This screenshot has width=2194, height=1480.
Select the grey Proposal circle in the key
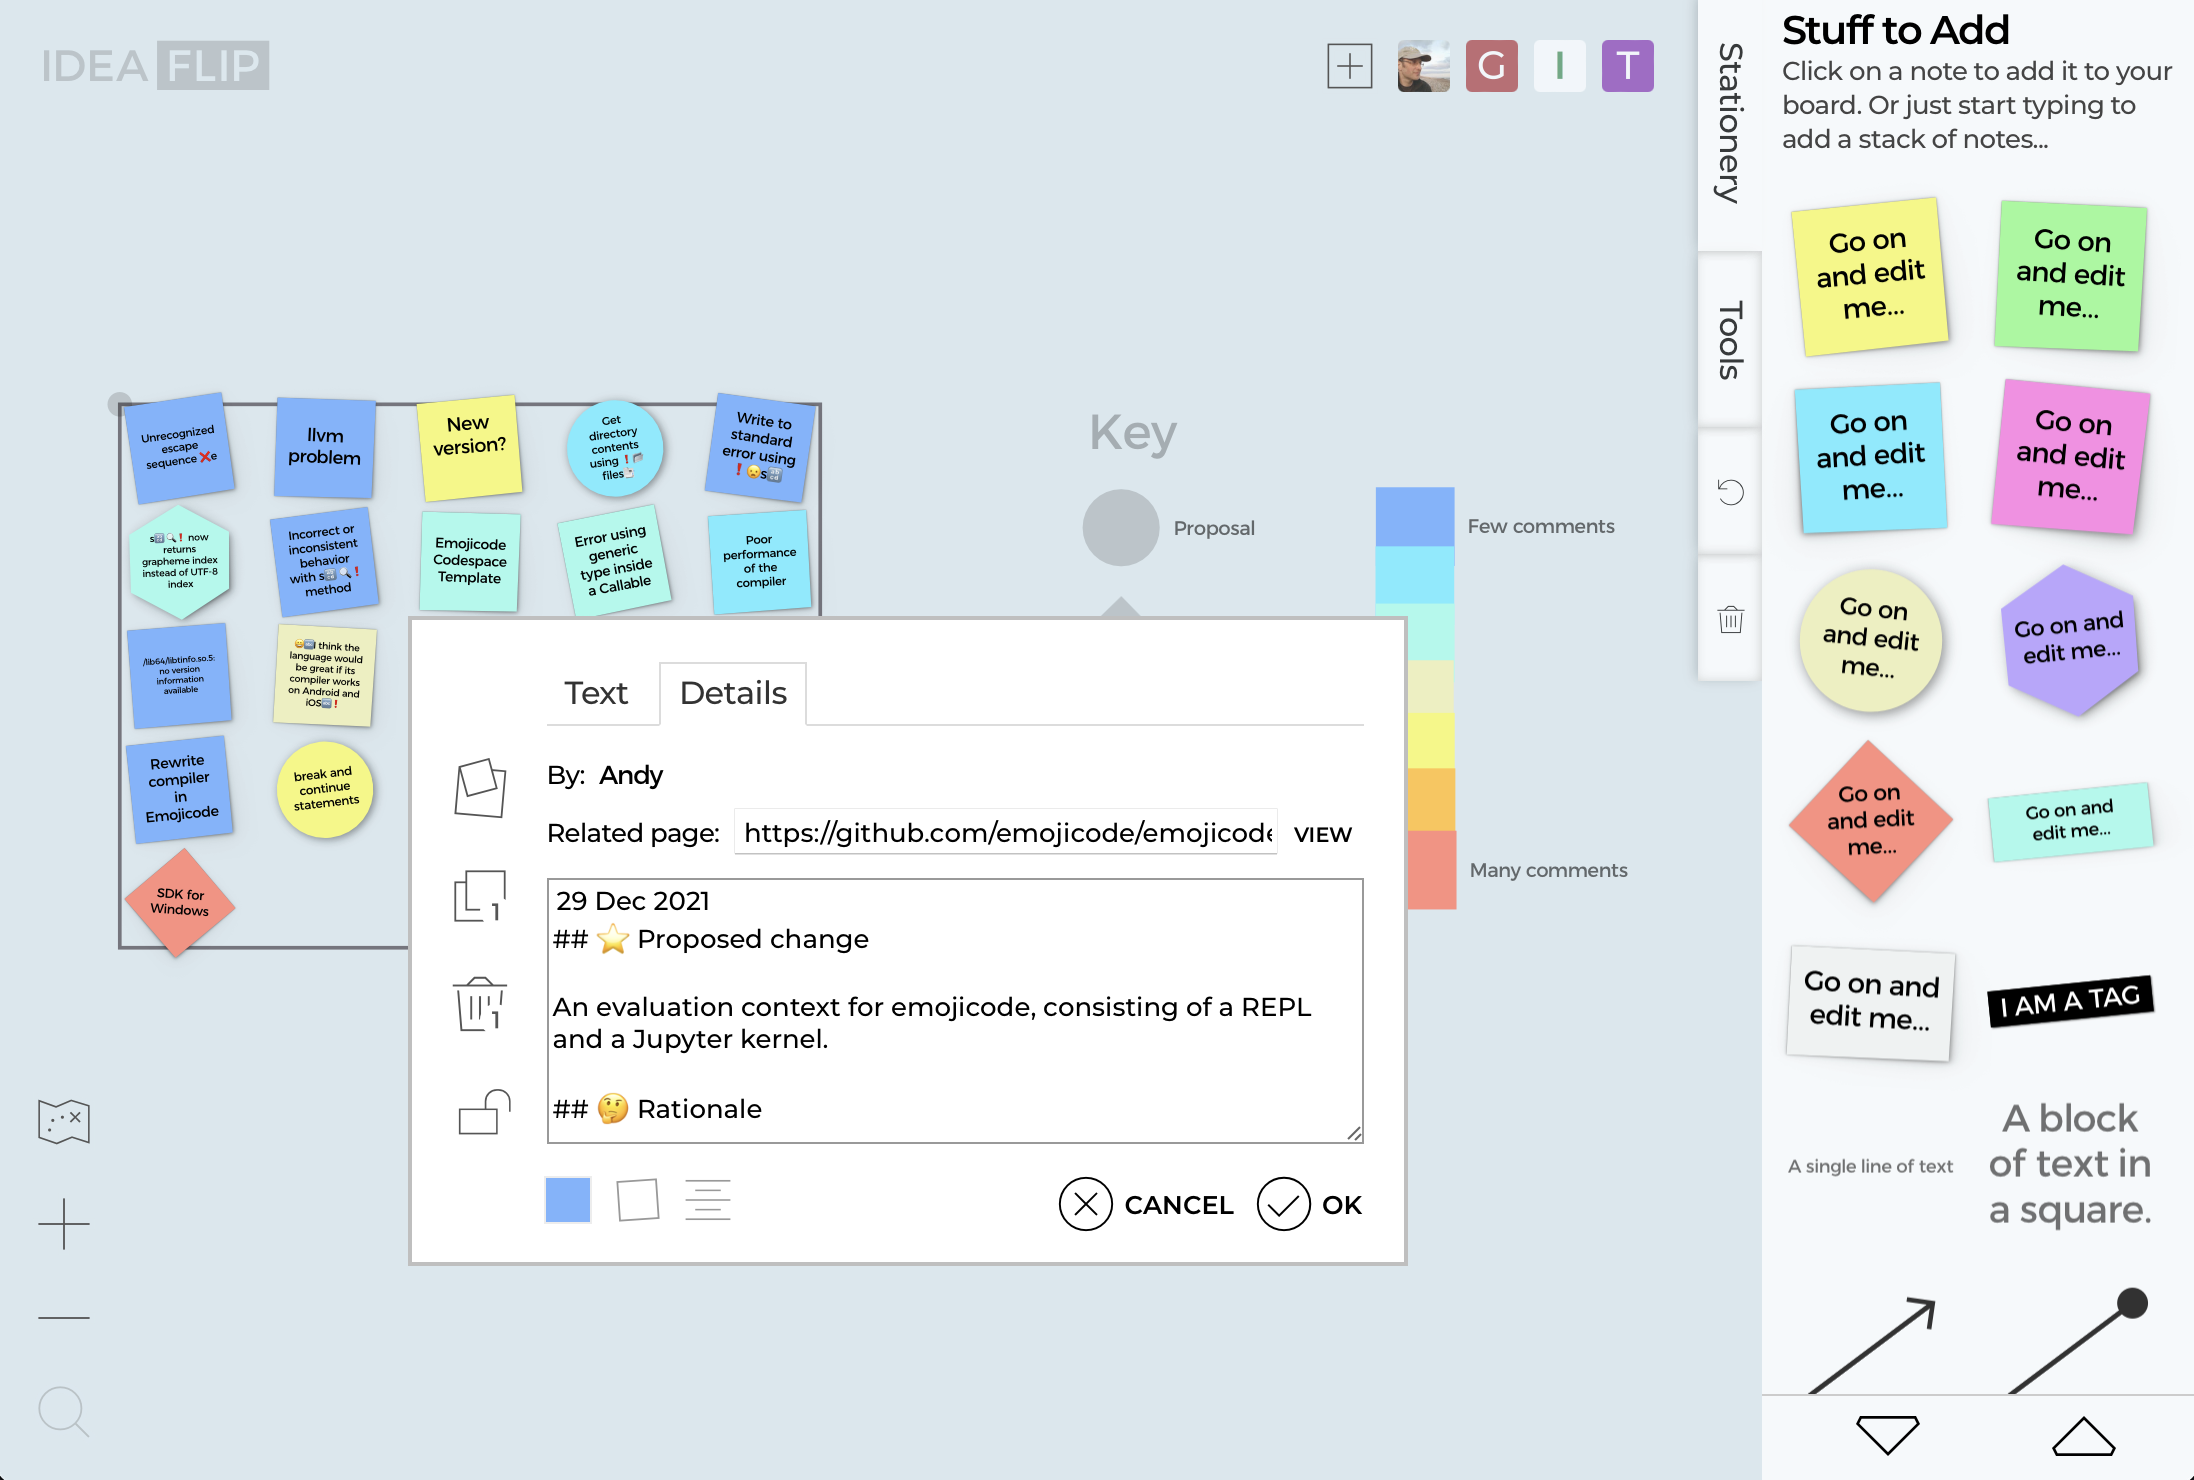pyautogui.click(x=1120, y=527)
